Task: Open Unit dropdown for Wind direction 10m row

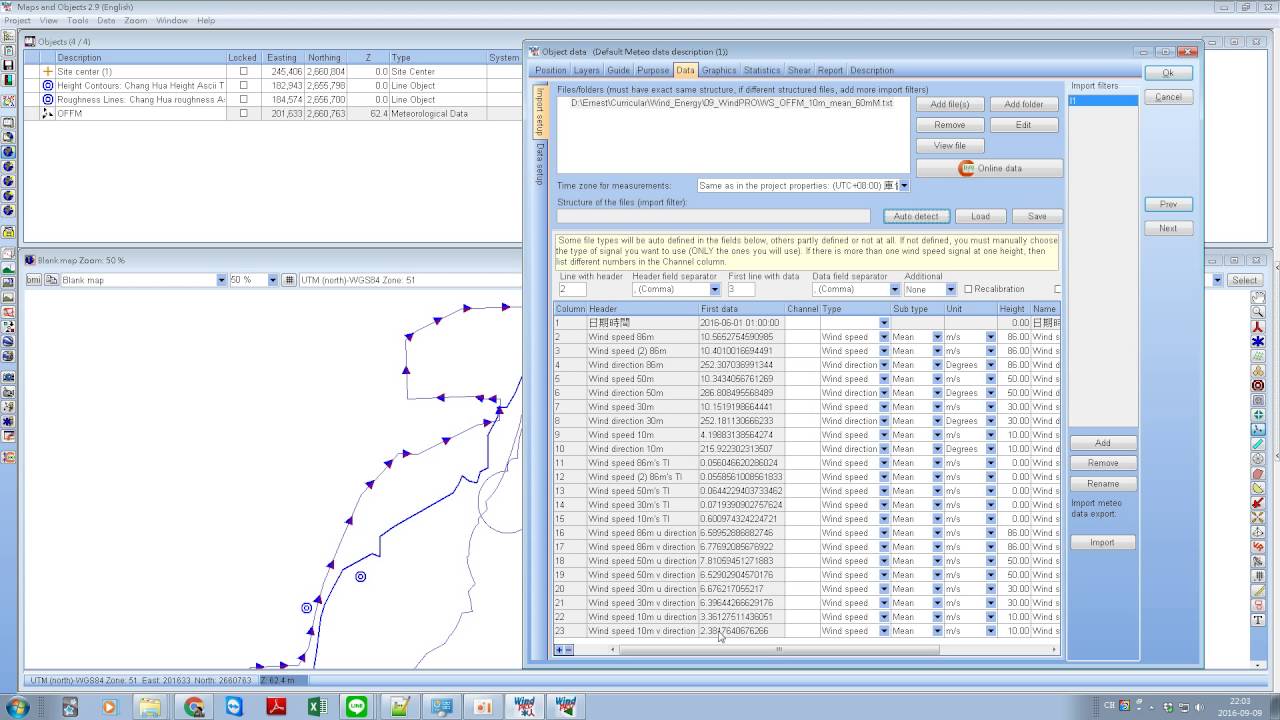Action: click(990, 449)
